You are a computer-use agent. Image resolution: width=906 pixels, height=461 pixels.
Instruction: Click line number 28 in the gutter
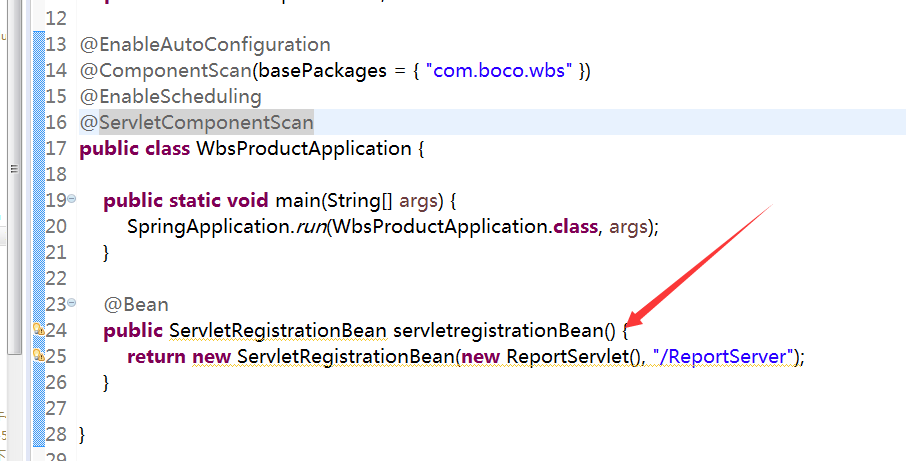point(56,434)
